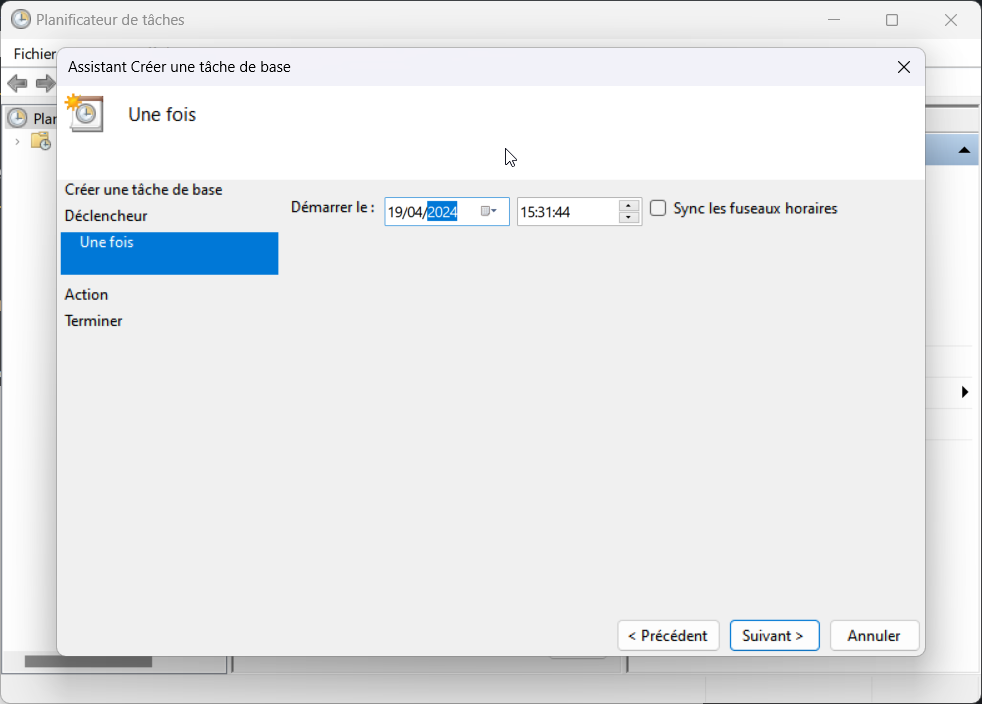Open the calendar picker on the date field

click(x=488, y=211)
